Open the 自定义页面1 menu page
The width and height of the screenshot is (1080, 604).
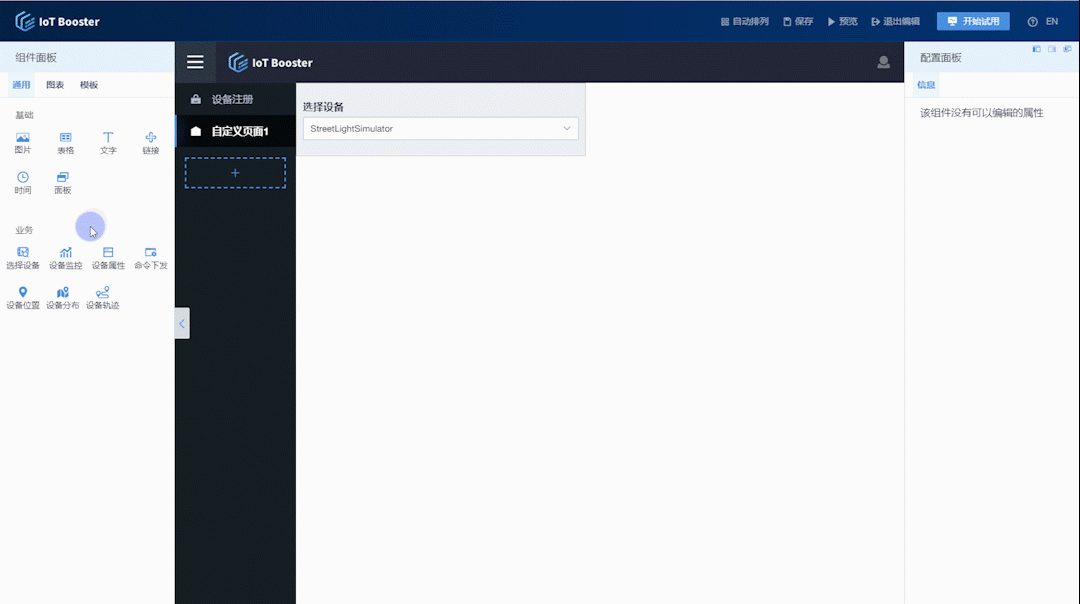point(236,131)
